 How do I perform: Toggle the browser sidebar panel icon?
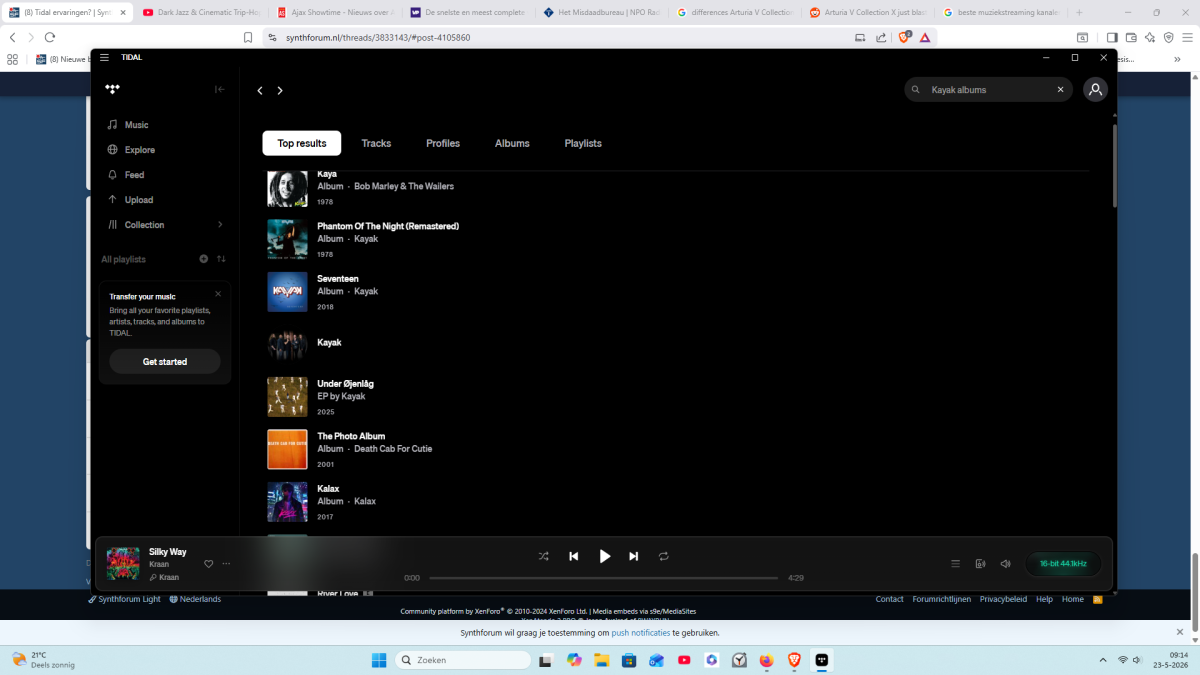click(x=1112, y=37)
